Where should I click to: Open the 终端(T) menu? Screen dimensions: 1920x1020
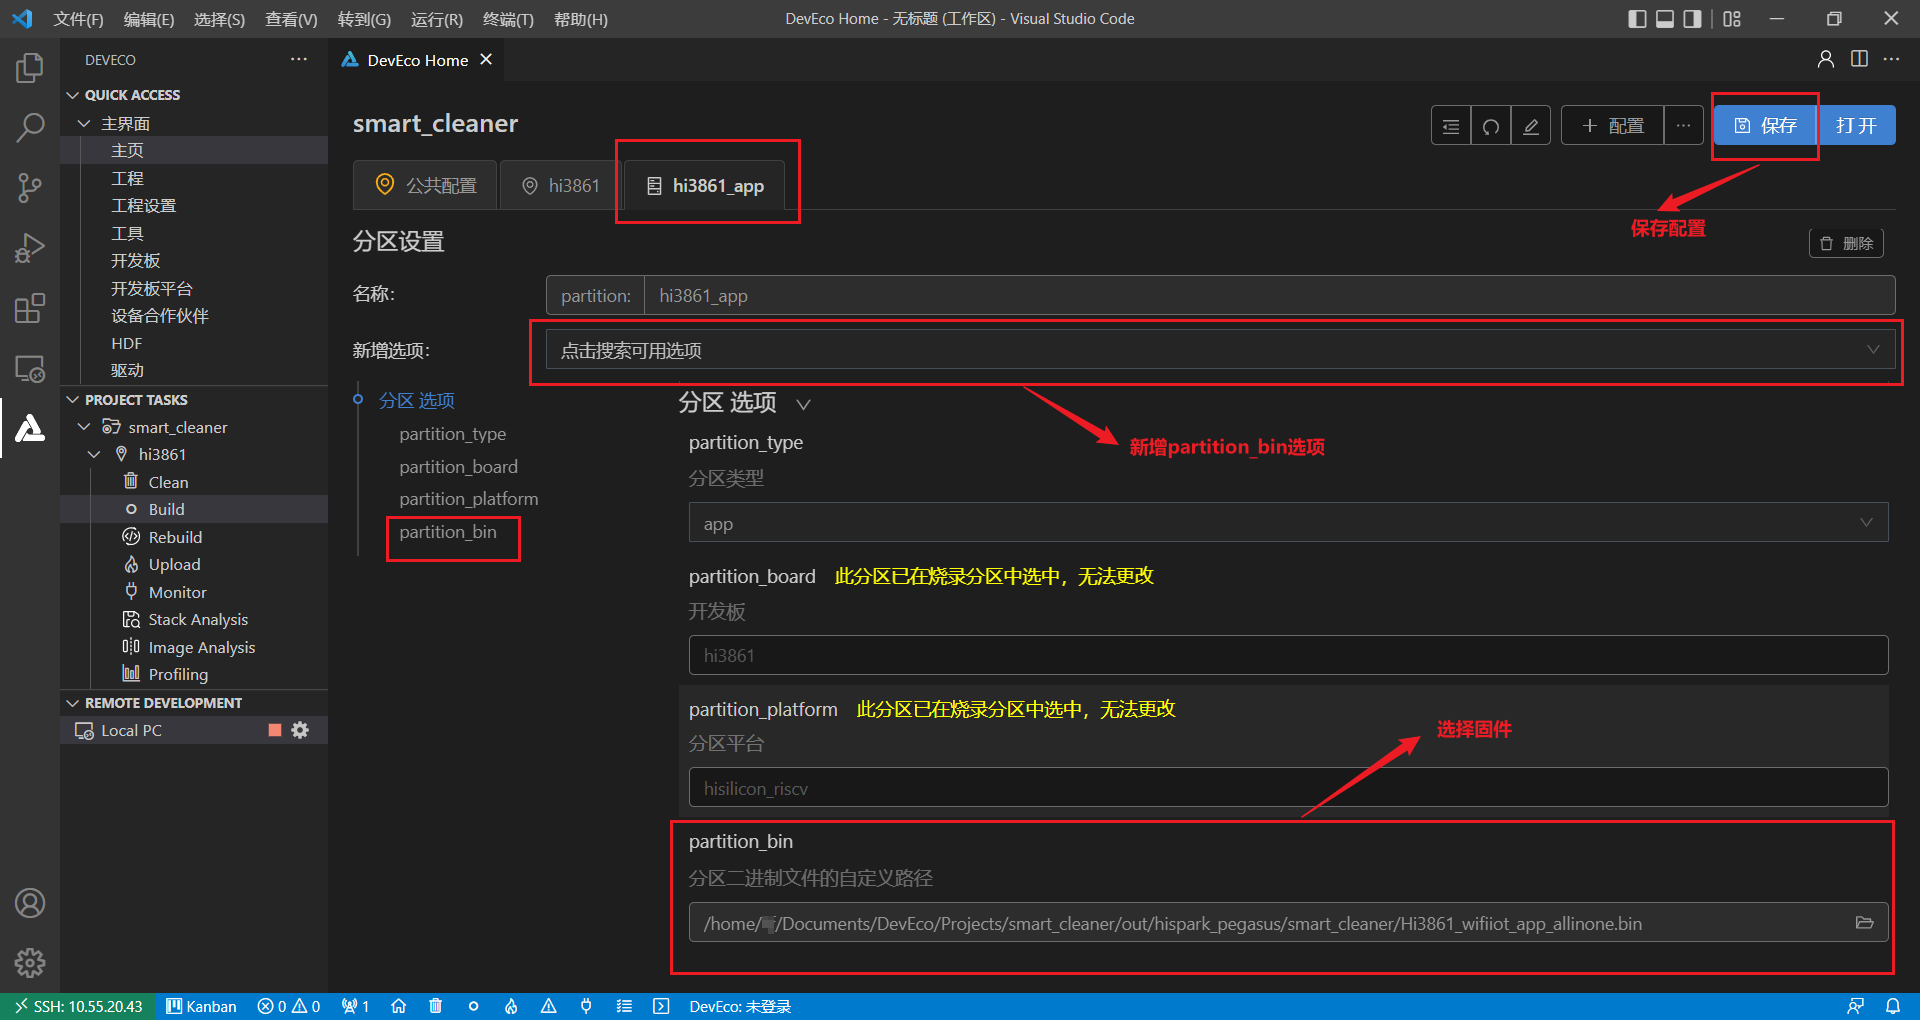point(508,19)
